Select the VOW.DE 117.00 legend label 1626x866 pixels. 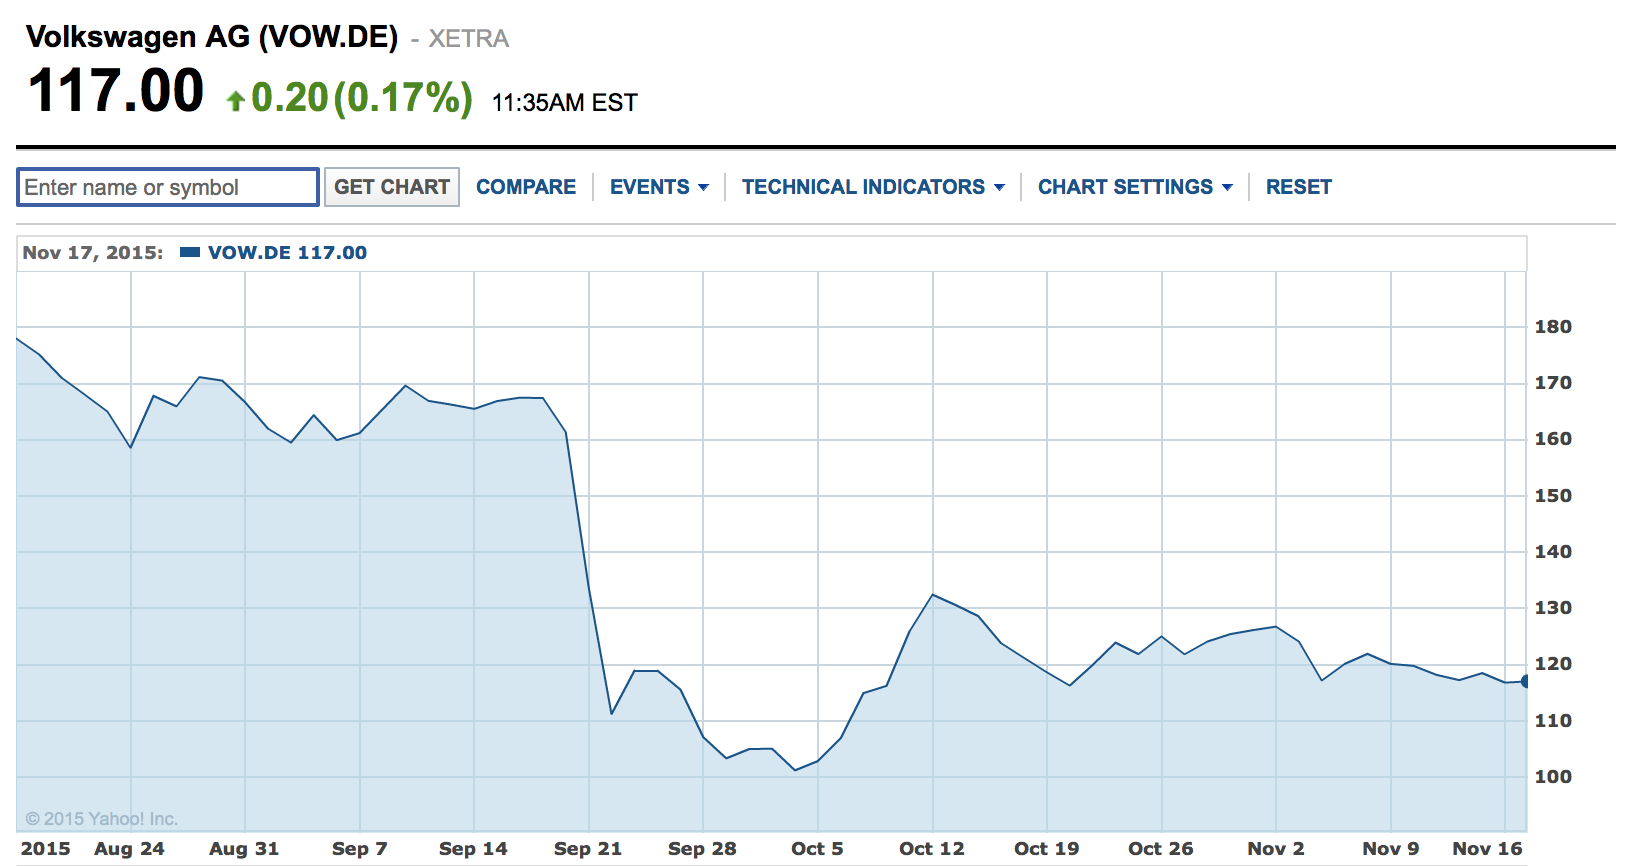(287, 253)
